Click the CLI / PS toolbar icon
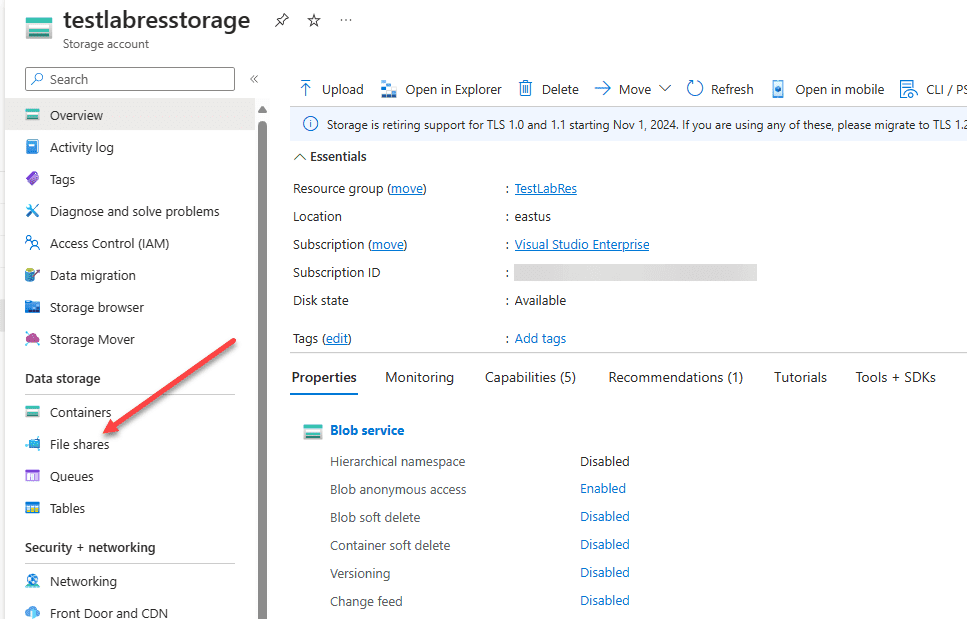 (x=908, y=89)
